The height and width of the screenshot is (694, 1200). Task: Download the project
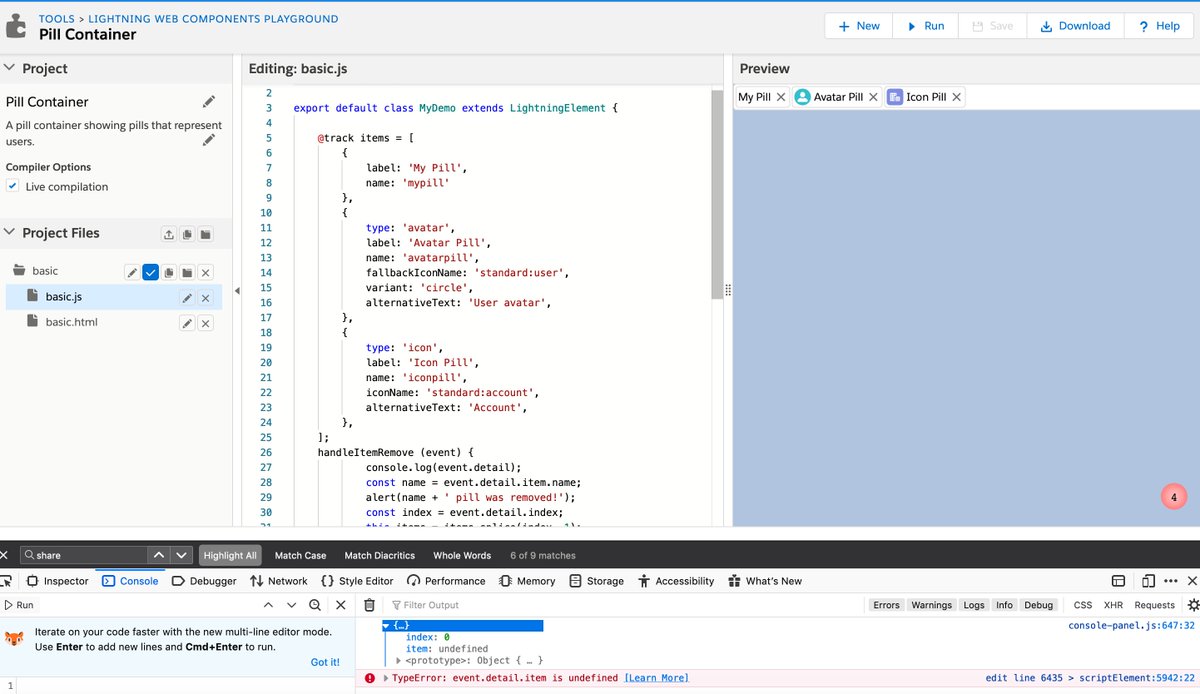(1075, 26)
